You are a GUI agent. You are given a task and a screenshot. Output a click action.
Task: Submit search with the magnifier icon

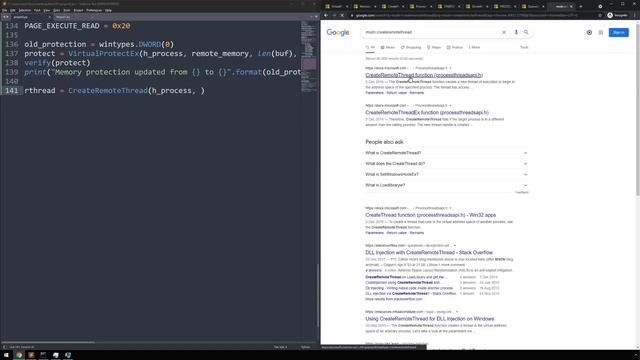click(x=526, y=32)
